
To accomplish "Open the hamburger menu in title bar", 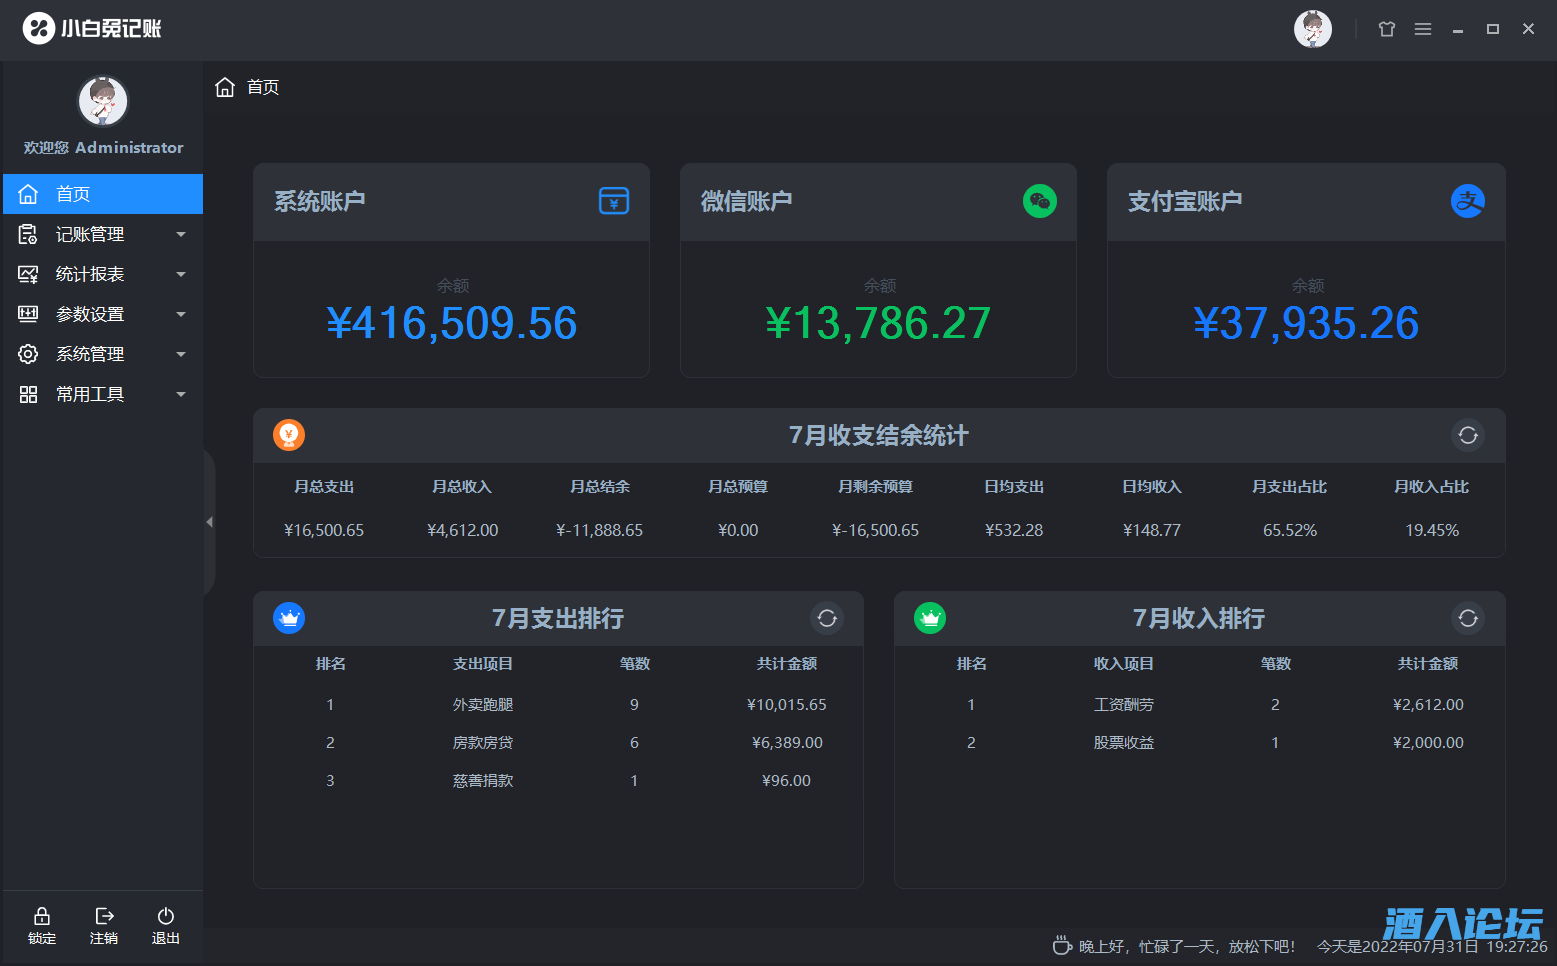I will 1423,29.
